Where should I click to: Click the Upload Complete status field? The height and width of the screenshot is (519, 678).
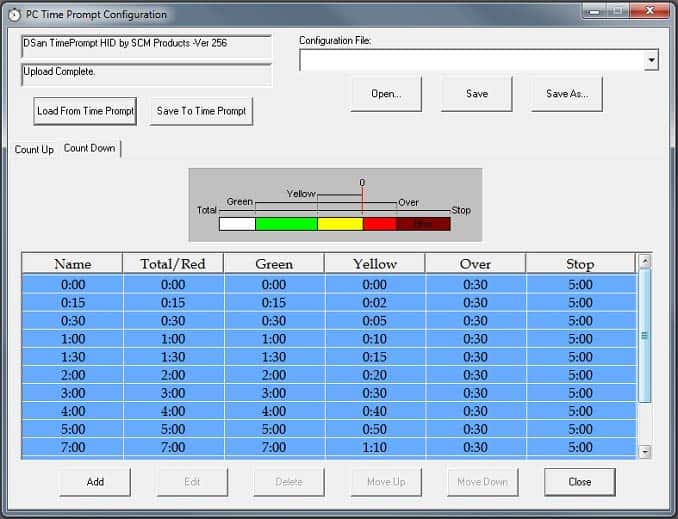(147, 75)
